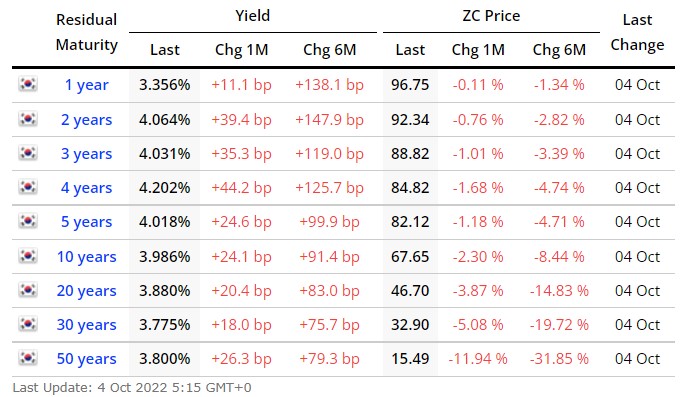Click the Residual Maturity column header

86,32
